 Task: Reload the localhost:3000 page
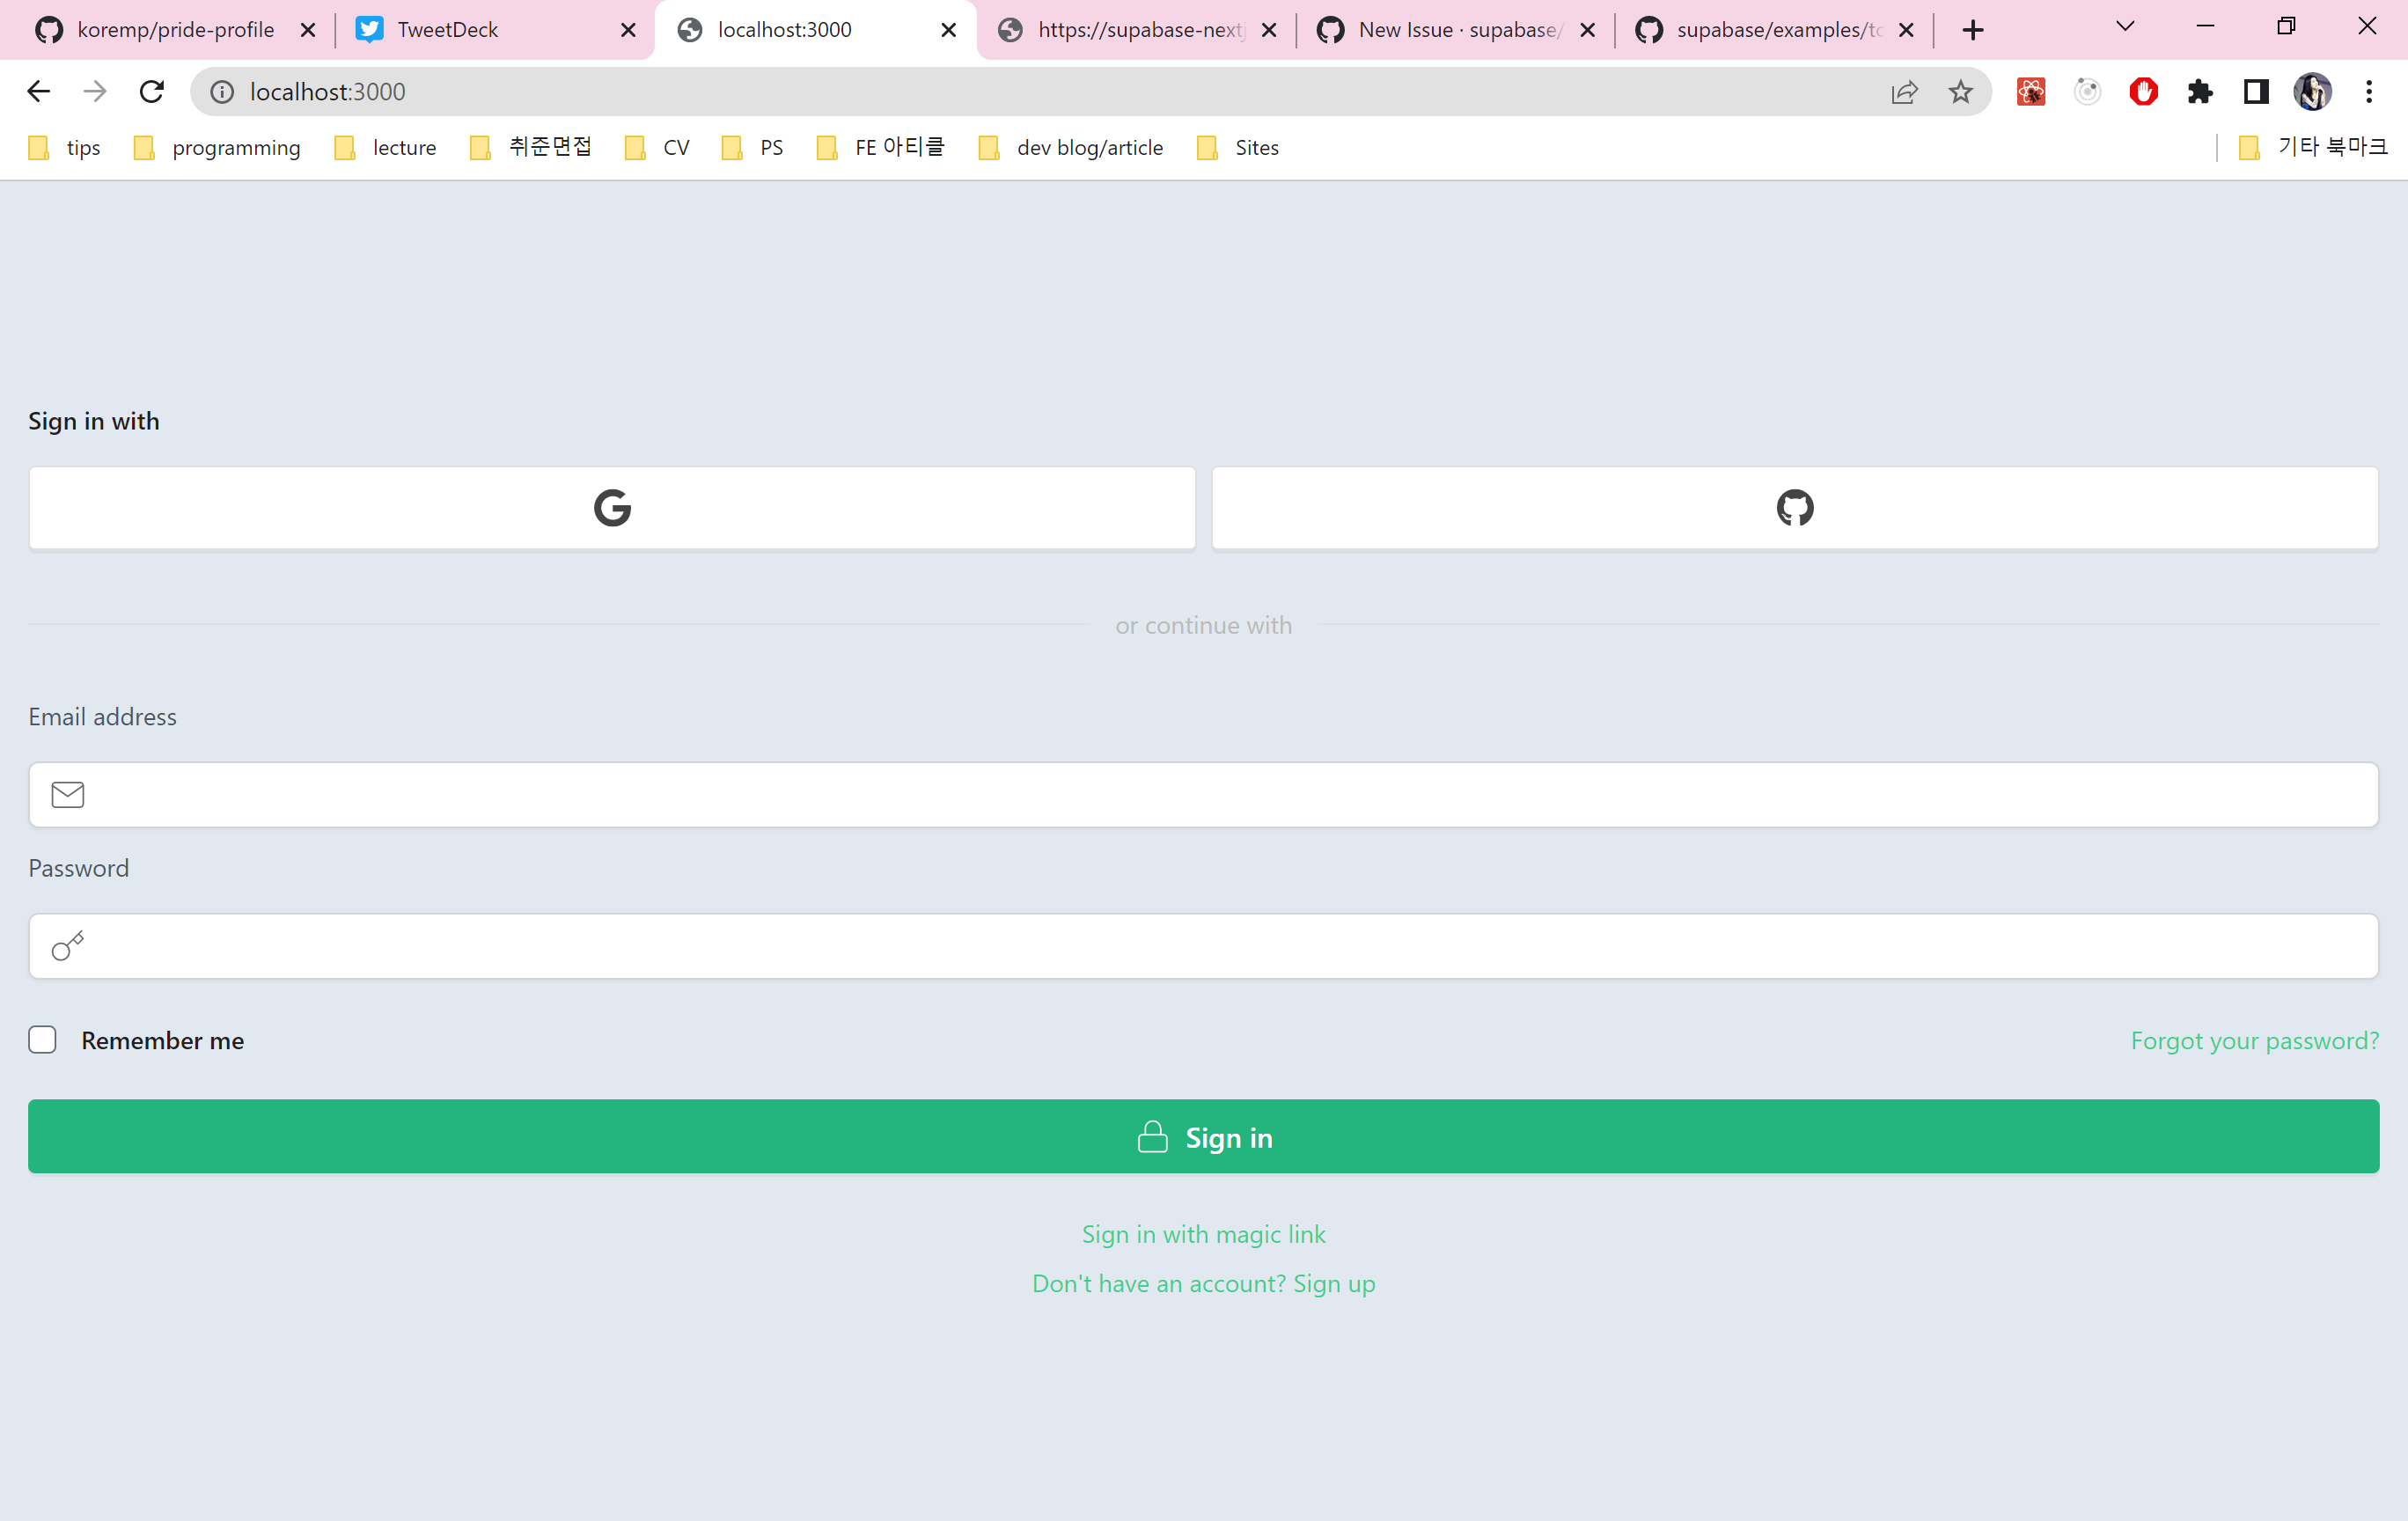[152, 91]
